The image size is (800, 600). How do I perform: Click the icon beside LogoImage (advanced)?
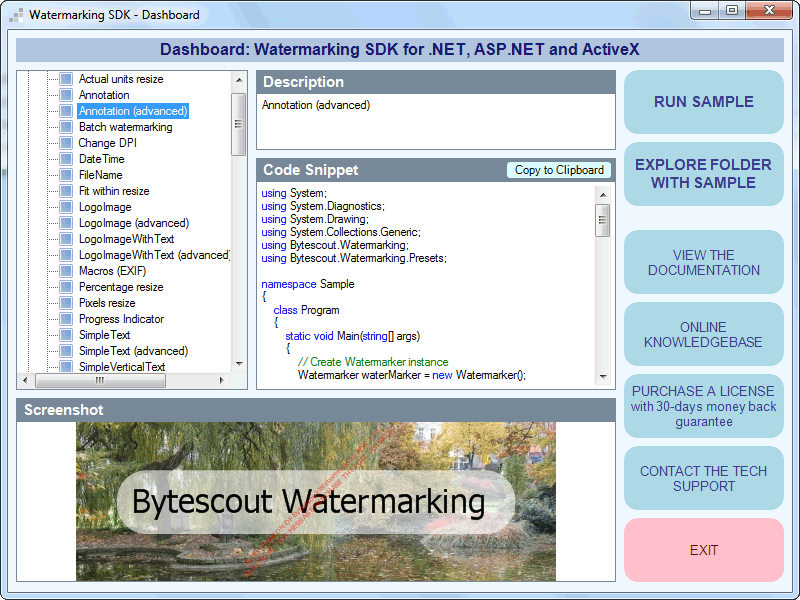click(66, 223)
